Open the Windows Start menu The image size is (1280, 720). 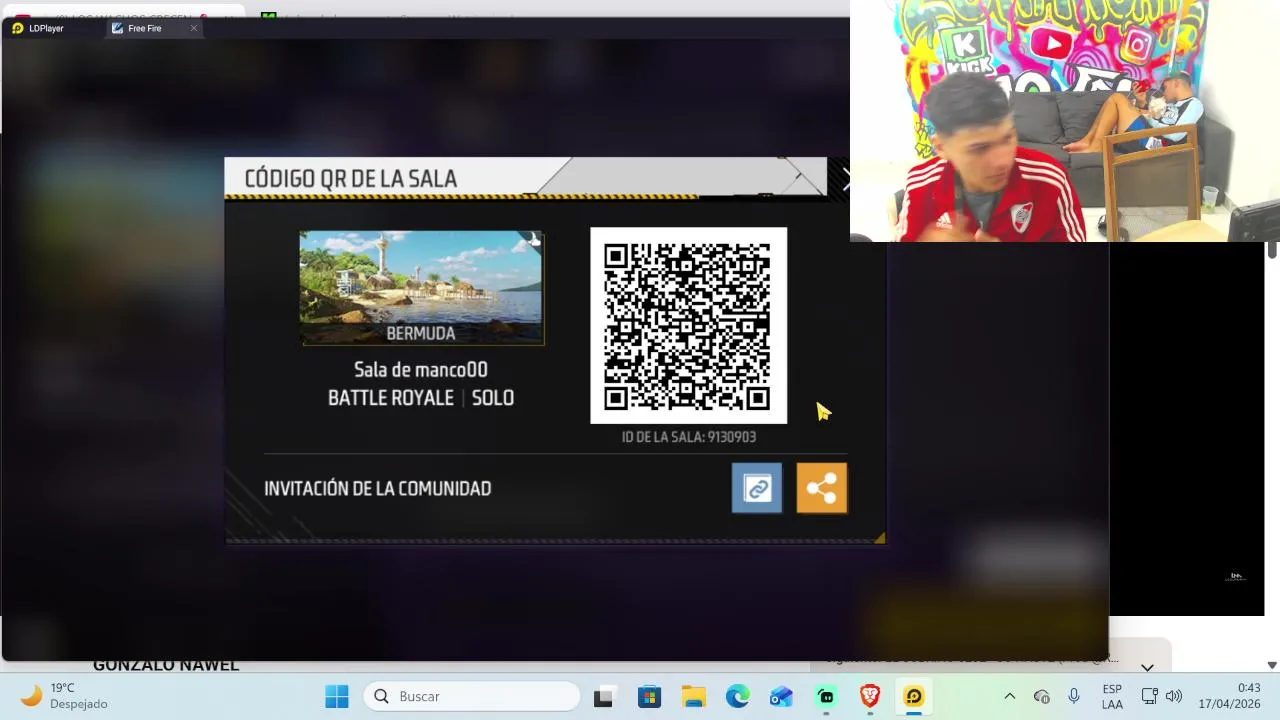337,696
